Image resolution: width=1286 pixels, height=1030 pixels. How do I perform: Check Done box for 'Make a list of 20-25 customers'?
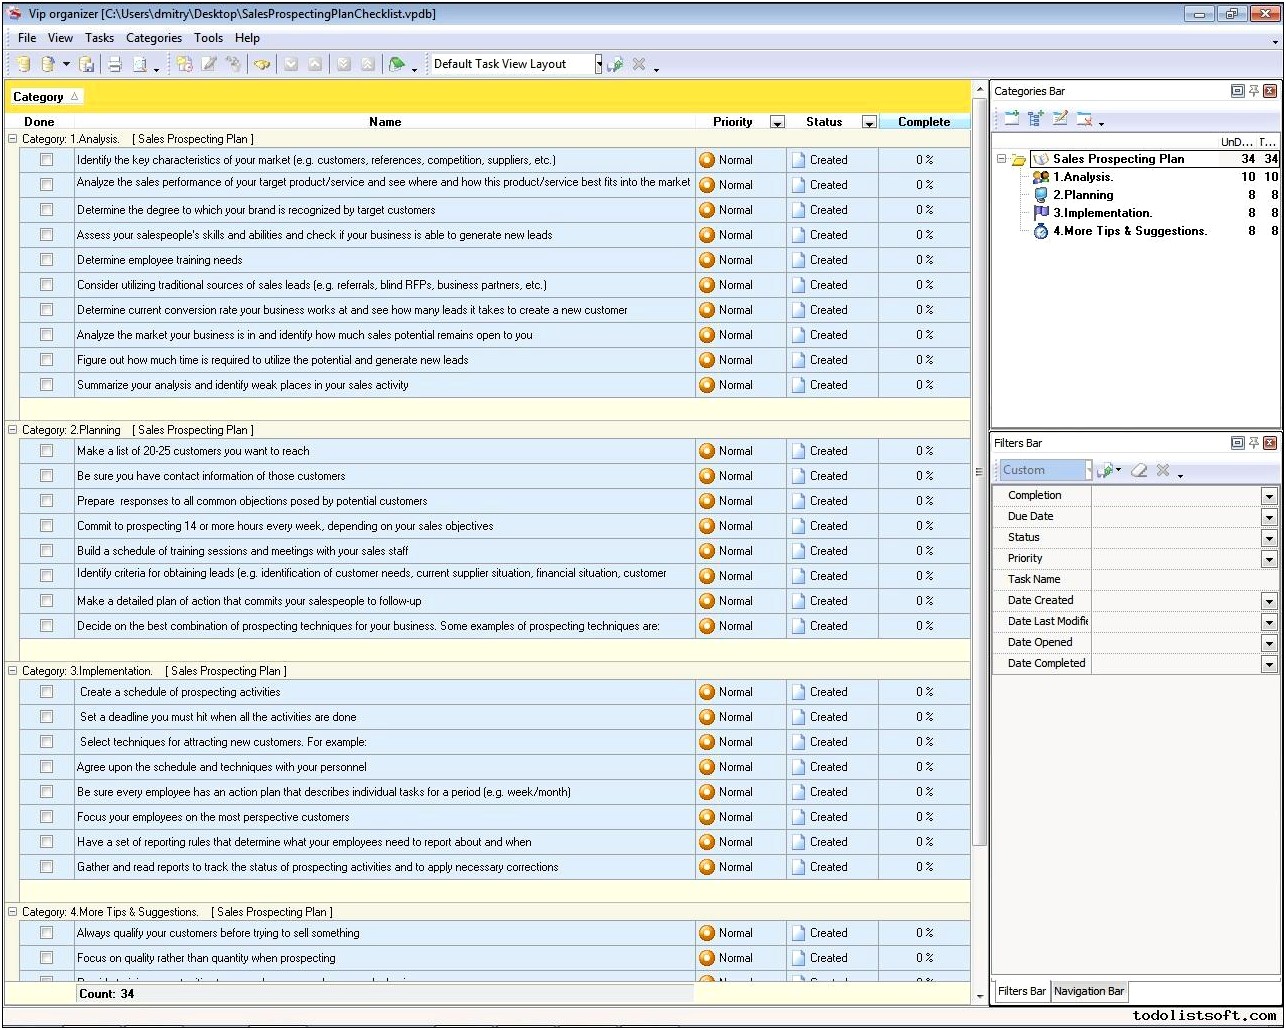tap(46, 451)
